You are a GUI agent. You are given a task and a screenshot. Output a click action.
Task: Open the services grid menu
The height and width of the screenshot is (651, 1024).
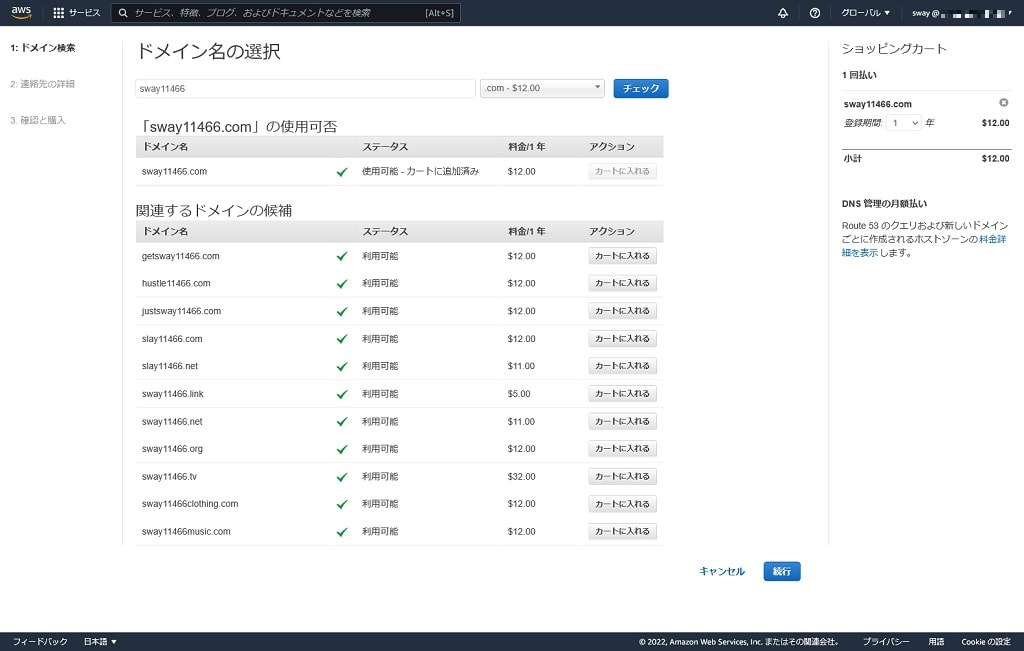58,12
